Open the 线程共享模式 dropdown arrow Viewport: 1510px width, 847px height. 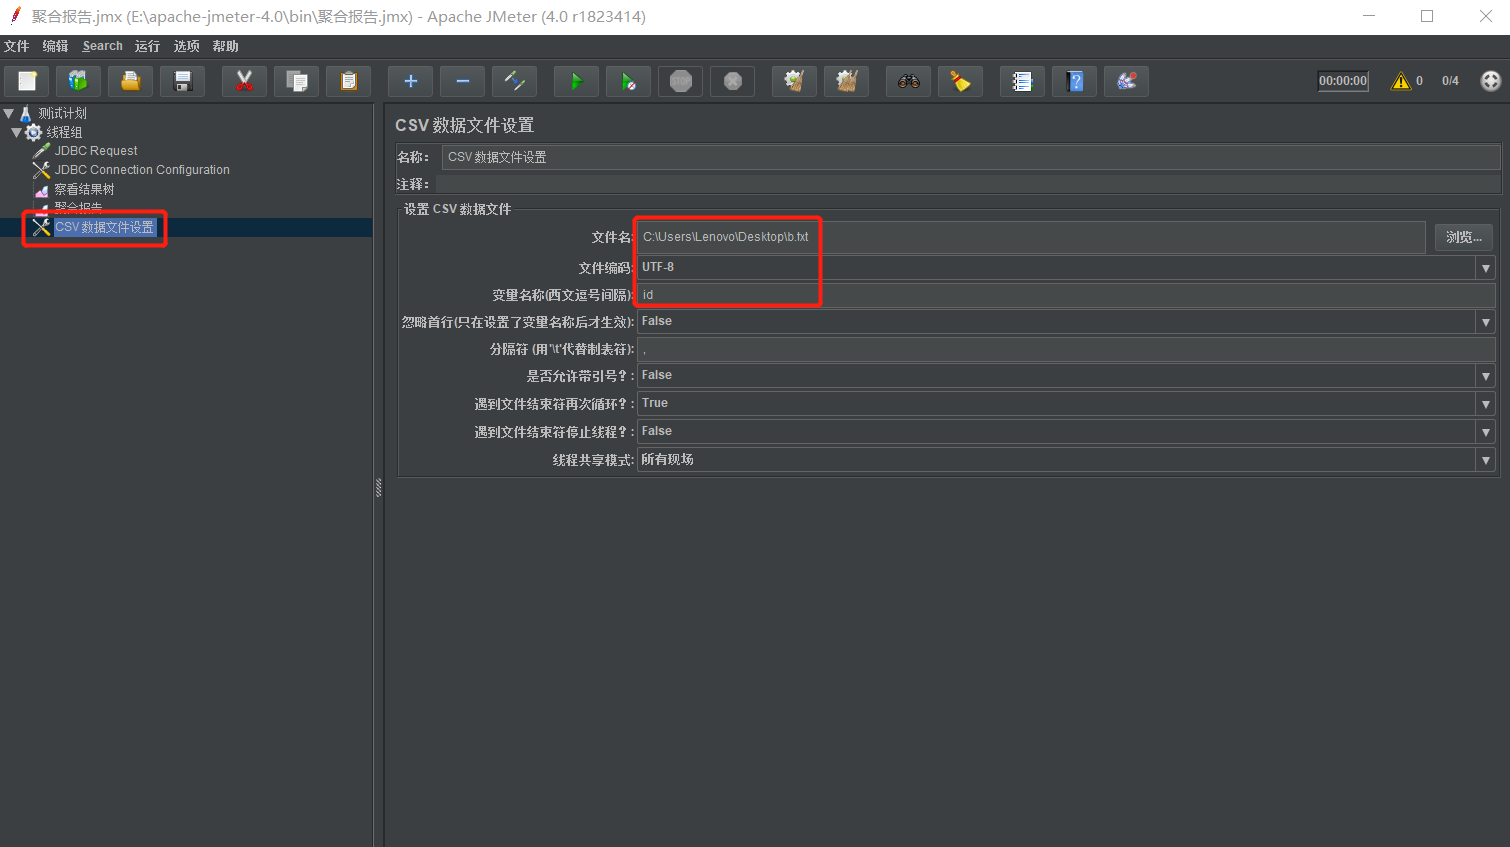coord(1485,460)
